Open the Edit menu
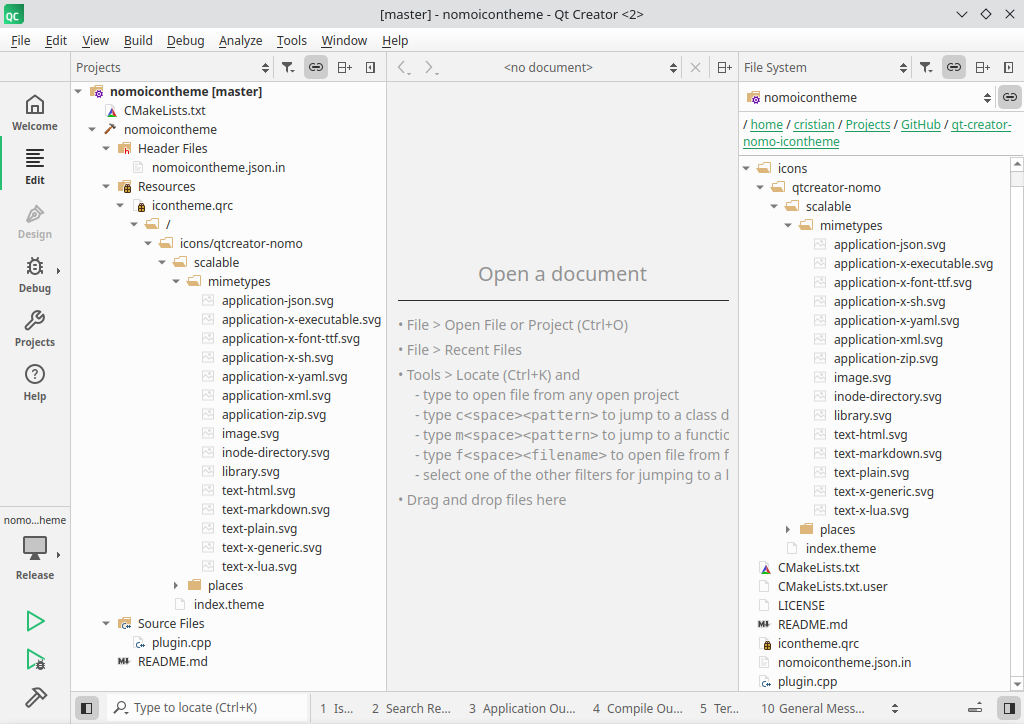This screenshot has height=724, width=1024. [x=56, y=40]
